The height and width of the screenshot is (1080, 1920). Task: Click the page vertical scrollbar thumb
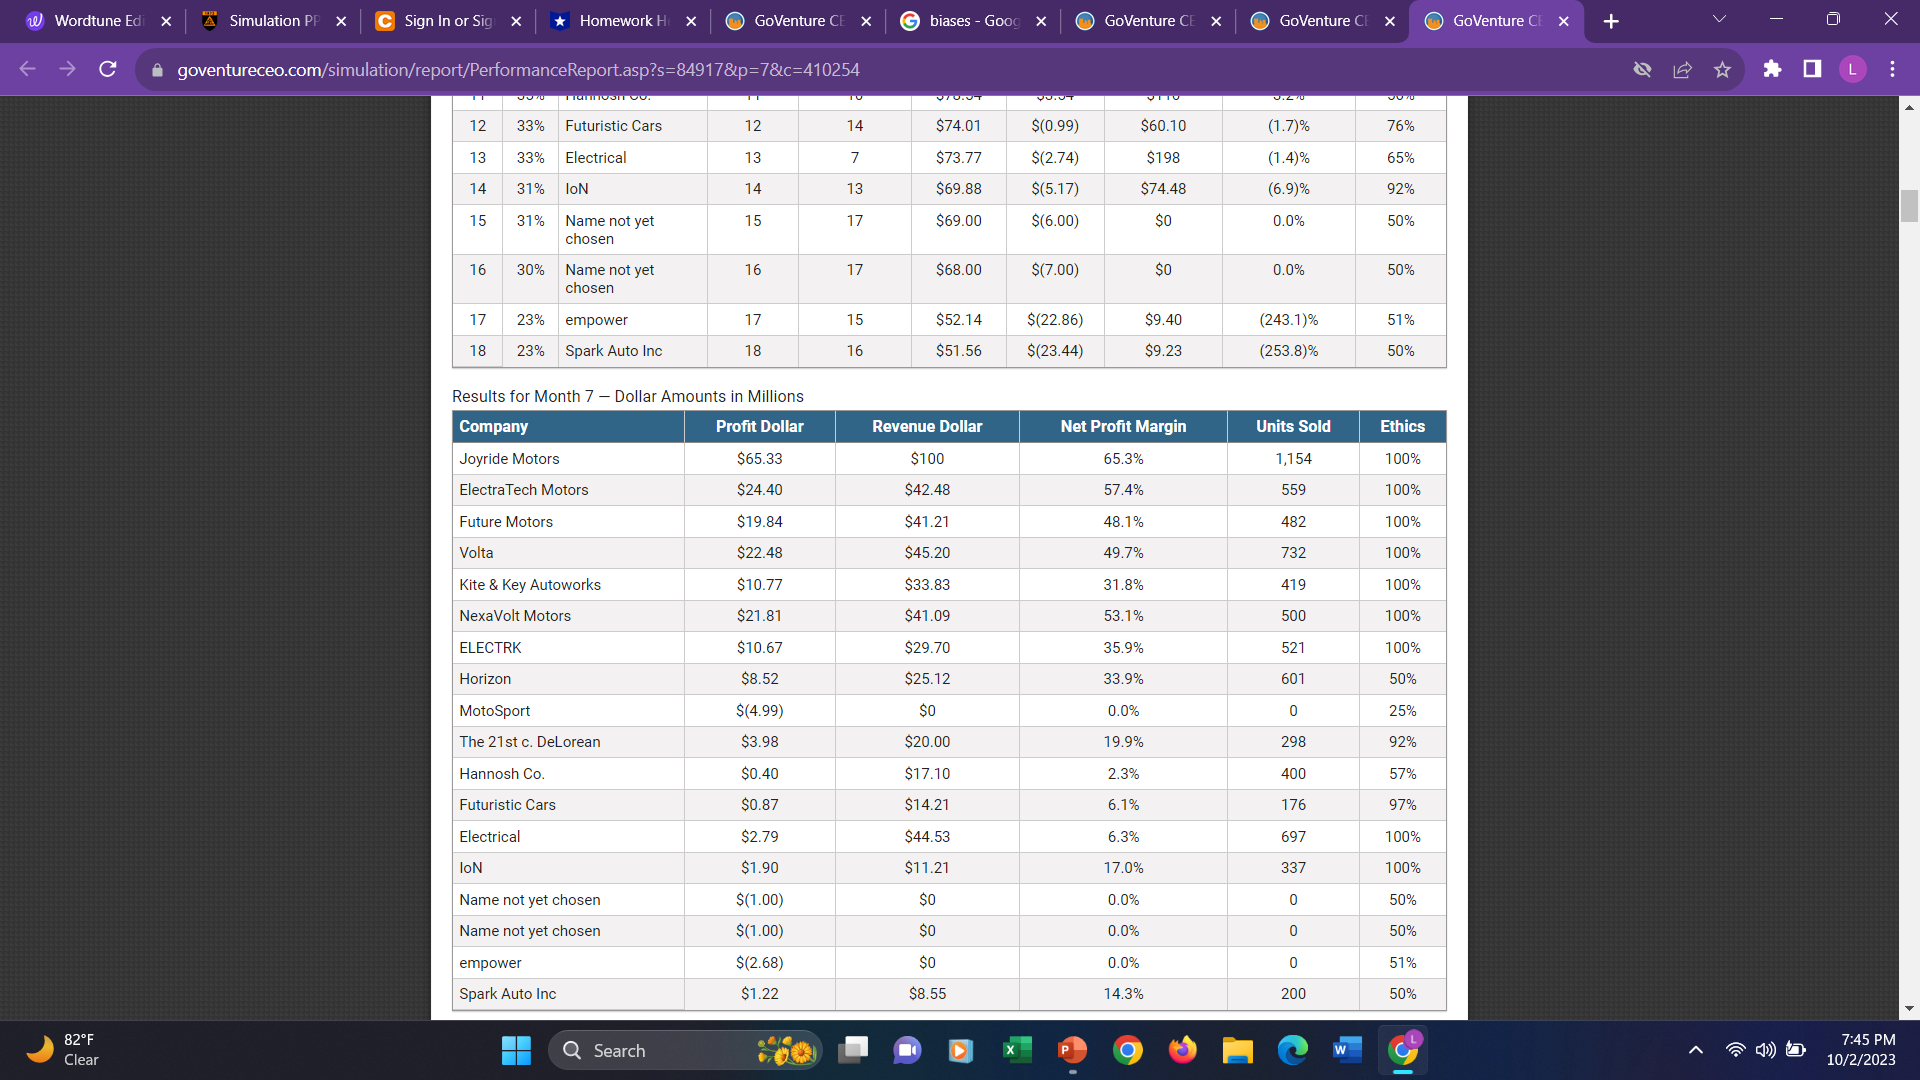pyautogui.click(x=1909, y=205)
